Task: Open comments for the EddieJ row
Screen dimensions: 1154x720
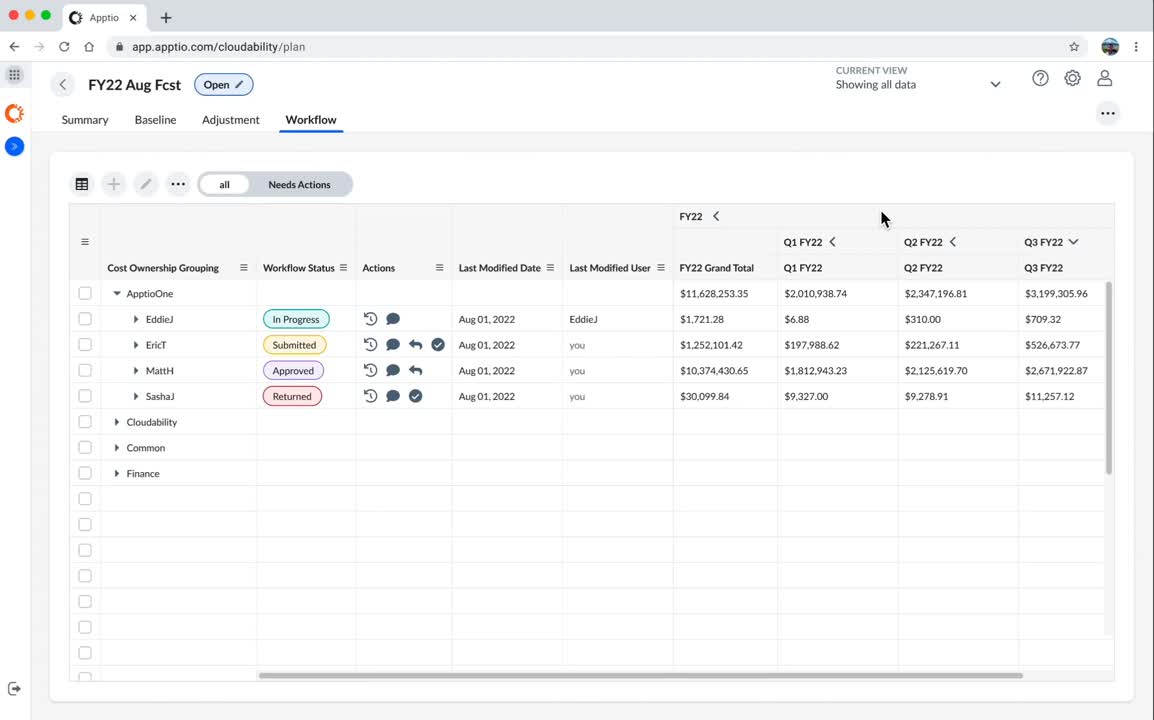Action: pyautogui.click(x=393, y=319)
